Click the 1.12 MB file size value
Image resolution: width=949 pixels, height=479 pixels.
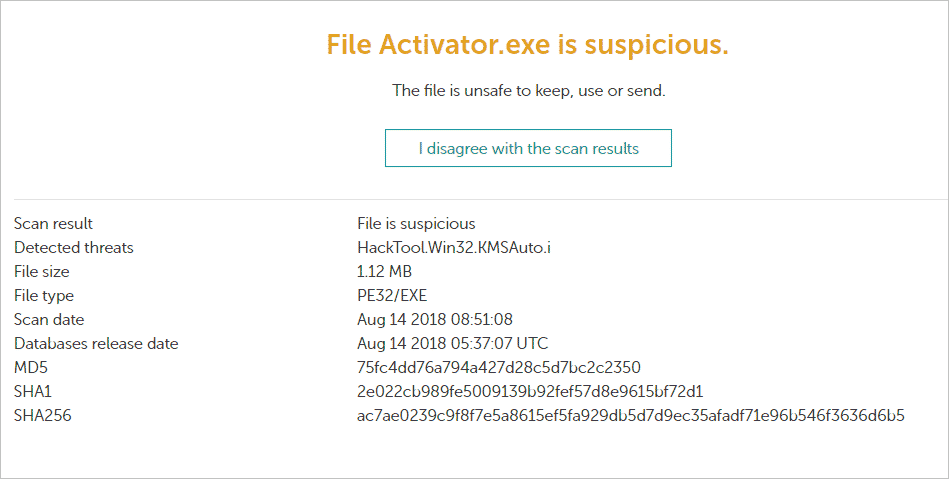coord(384,271)
